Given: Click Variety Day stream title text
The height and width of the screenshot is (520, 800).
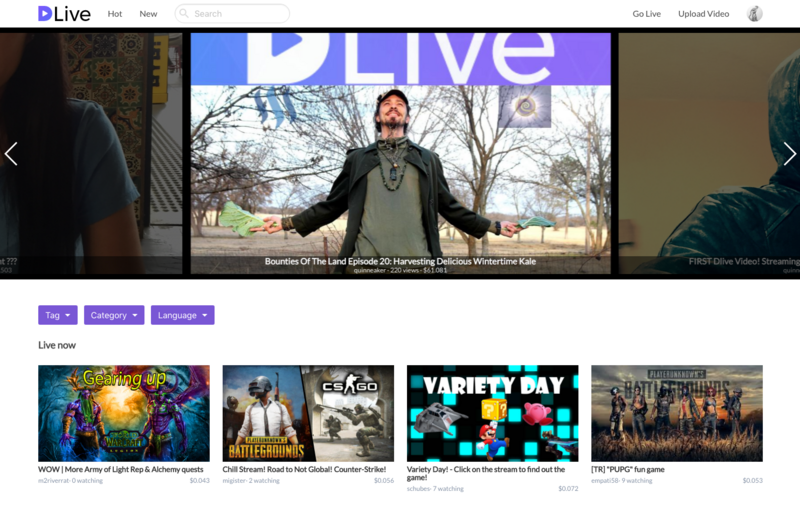Looking at the screenshot, I should [486, 474].
